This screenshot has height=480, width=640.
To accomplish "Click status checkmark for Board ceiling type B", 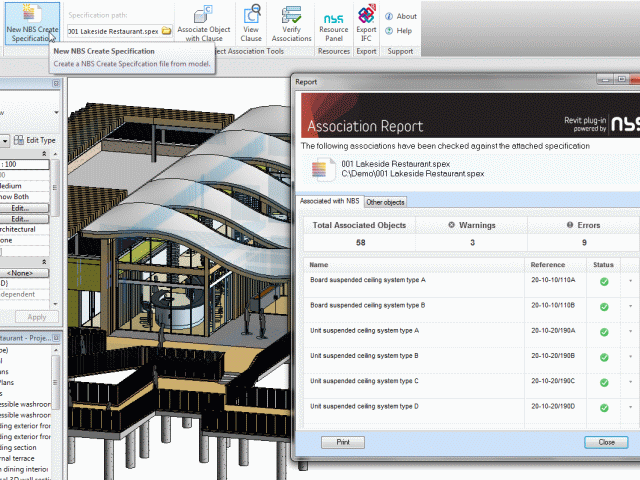I will (x=604, y=307).
